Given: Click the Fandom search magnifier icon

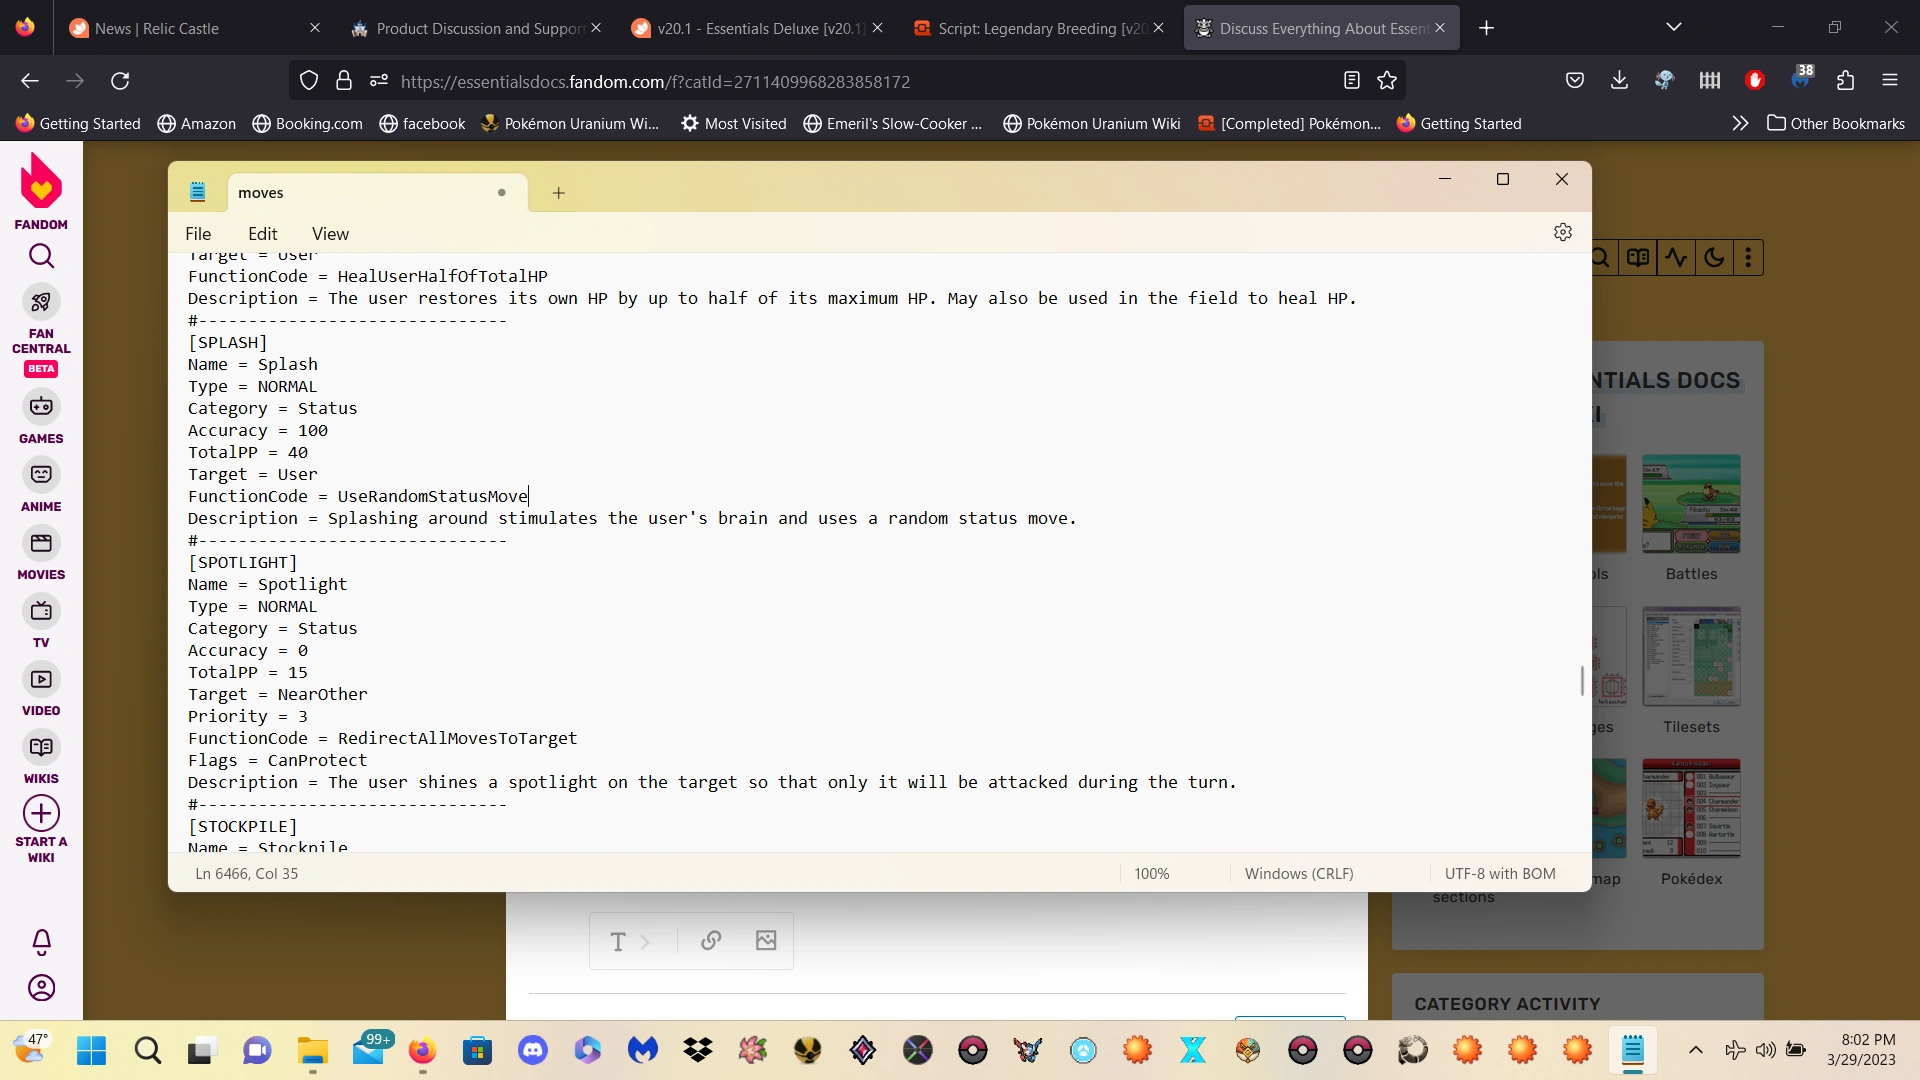Looking at the screenshot, I should [41, 256].
